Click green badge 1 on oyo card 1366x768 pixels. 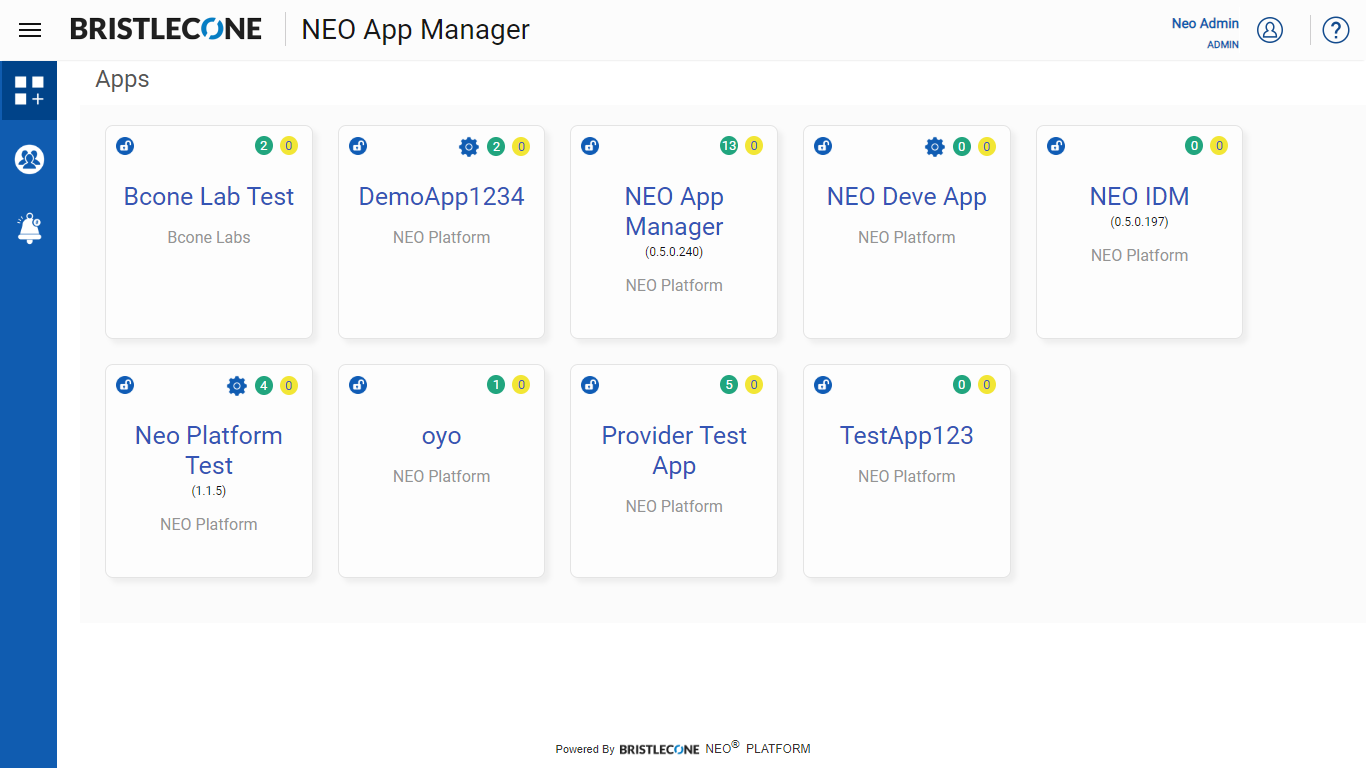[x=496, y=385]
